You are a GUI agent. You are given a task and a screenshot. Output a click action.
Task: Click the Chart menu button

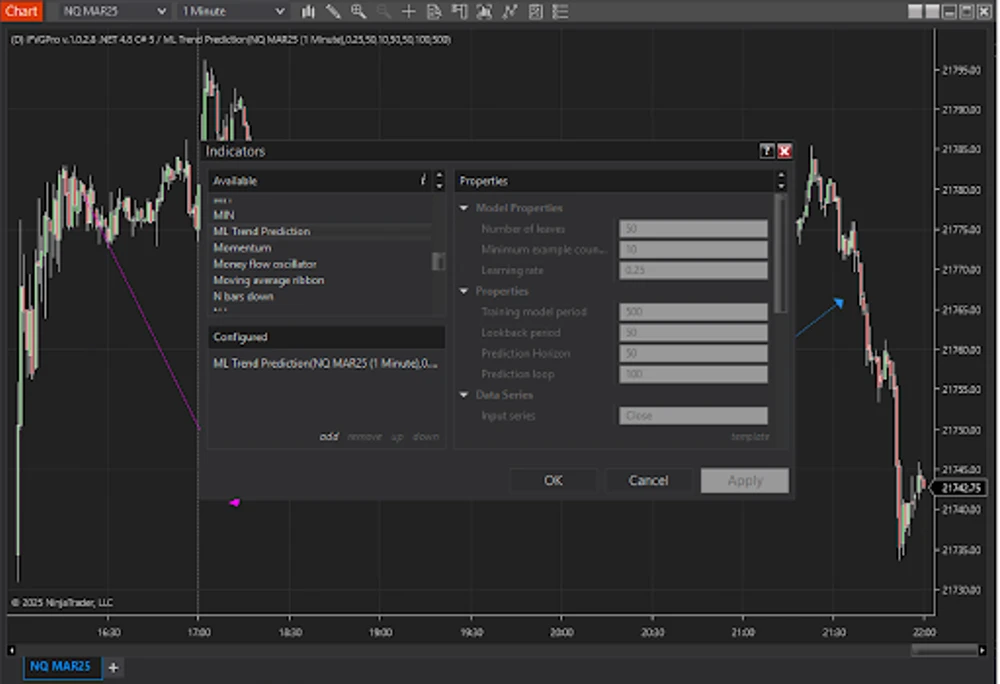pos(21,11)
